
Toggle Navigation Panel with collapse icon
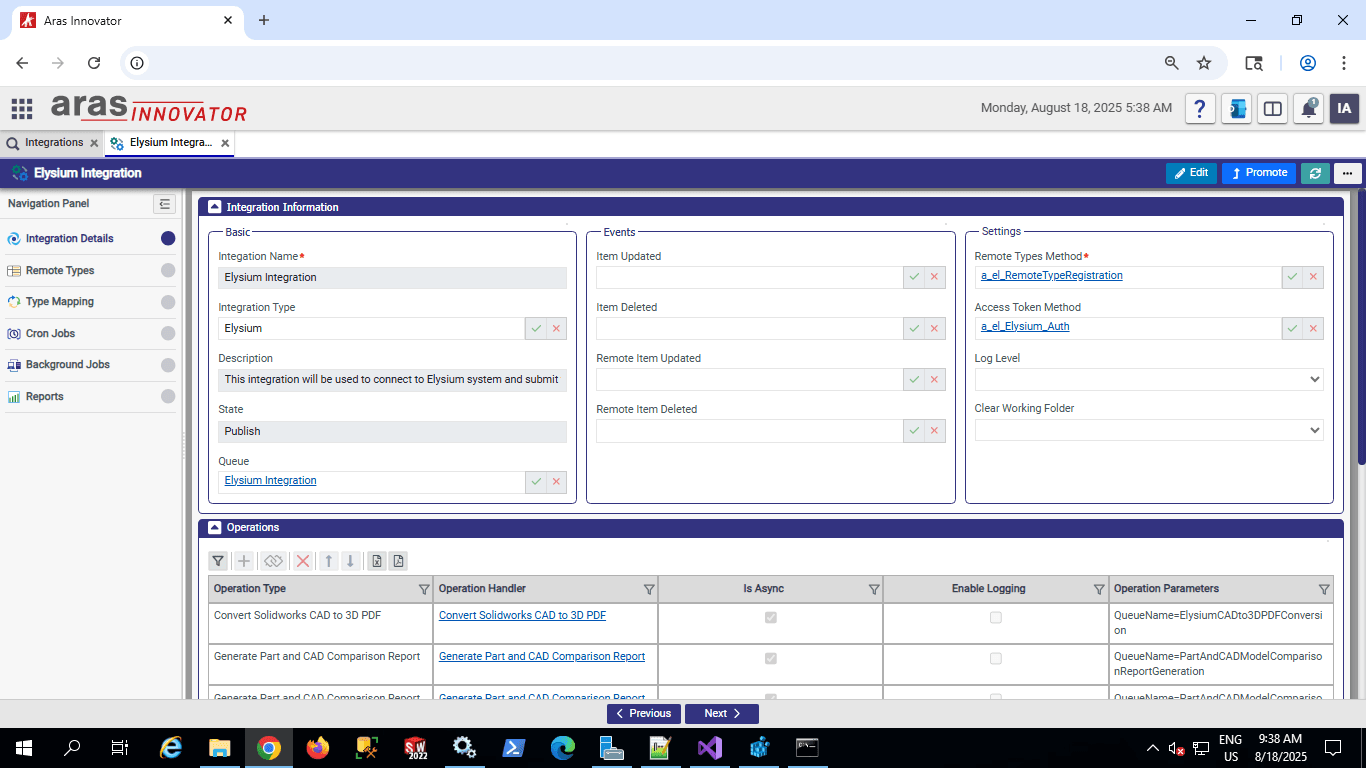pyautogui.click(x=165, y=204)
